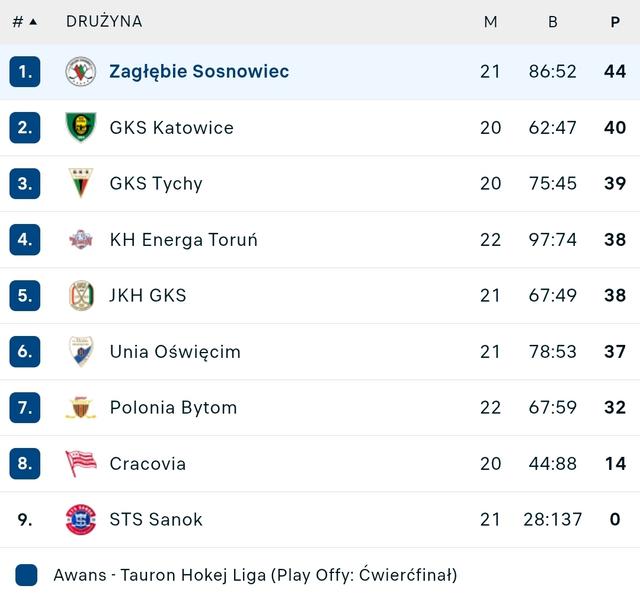
Task: Click the Zagłębie Sosnowiec team logo
Action: click(x=81, y=72)
